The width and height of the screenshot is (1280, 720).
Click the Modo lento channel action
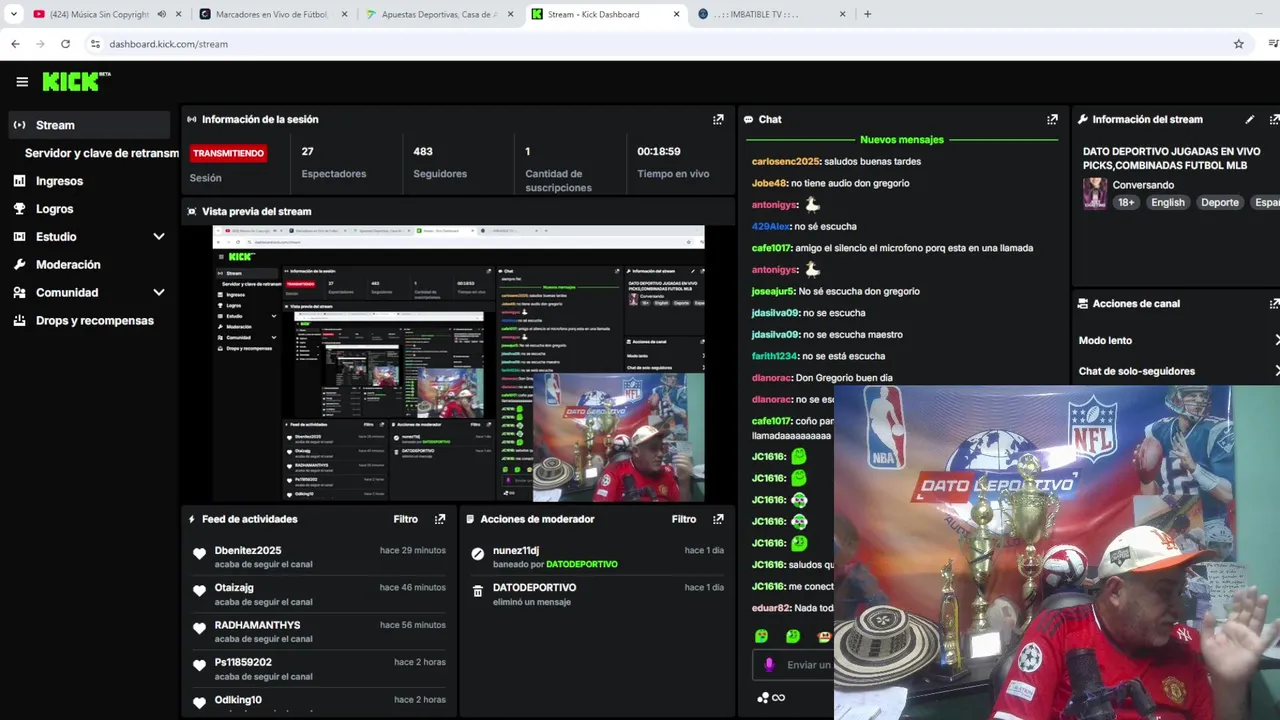coord(1179,341)
